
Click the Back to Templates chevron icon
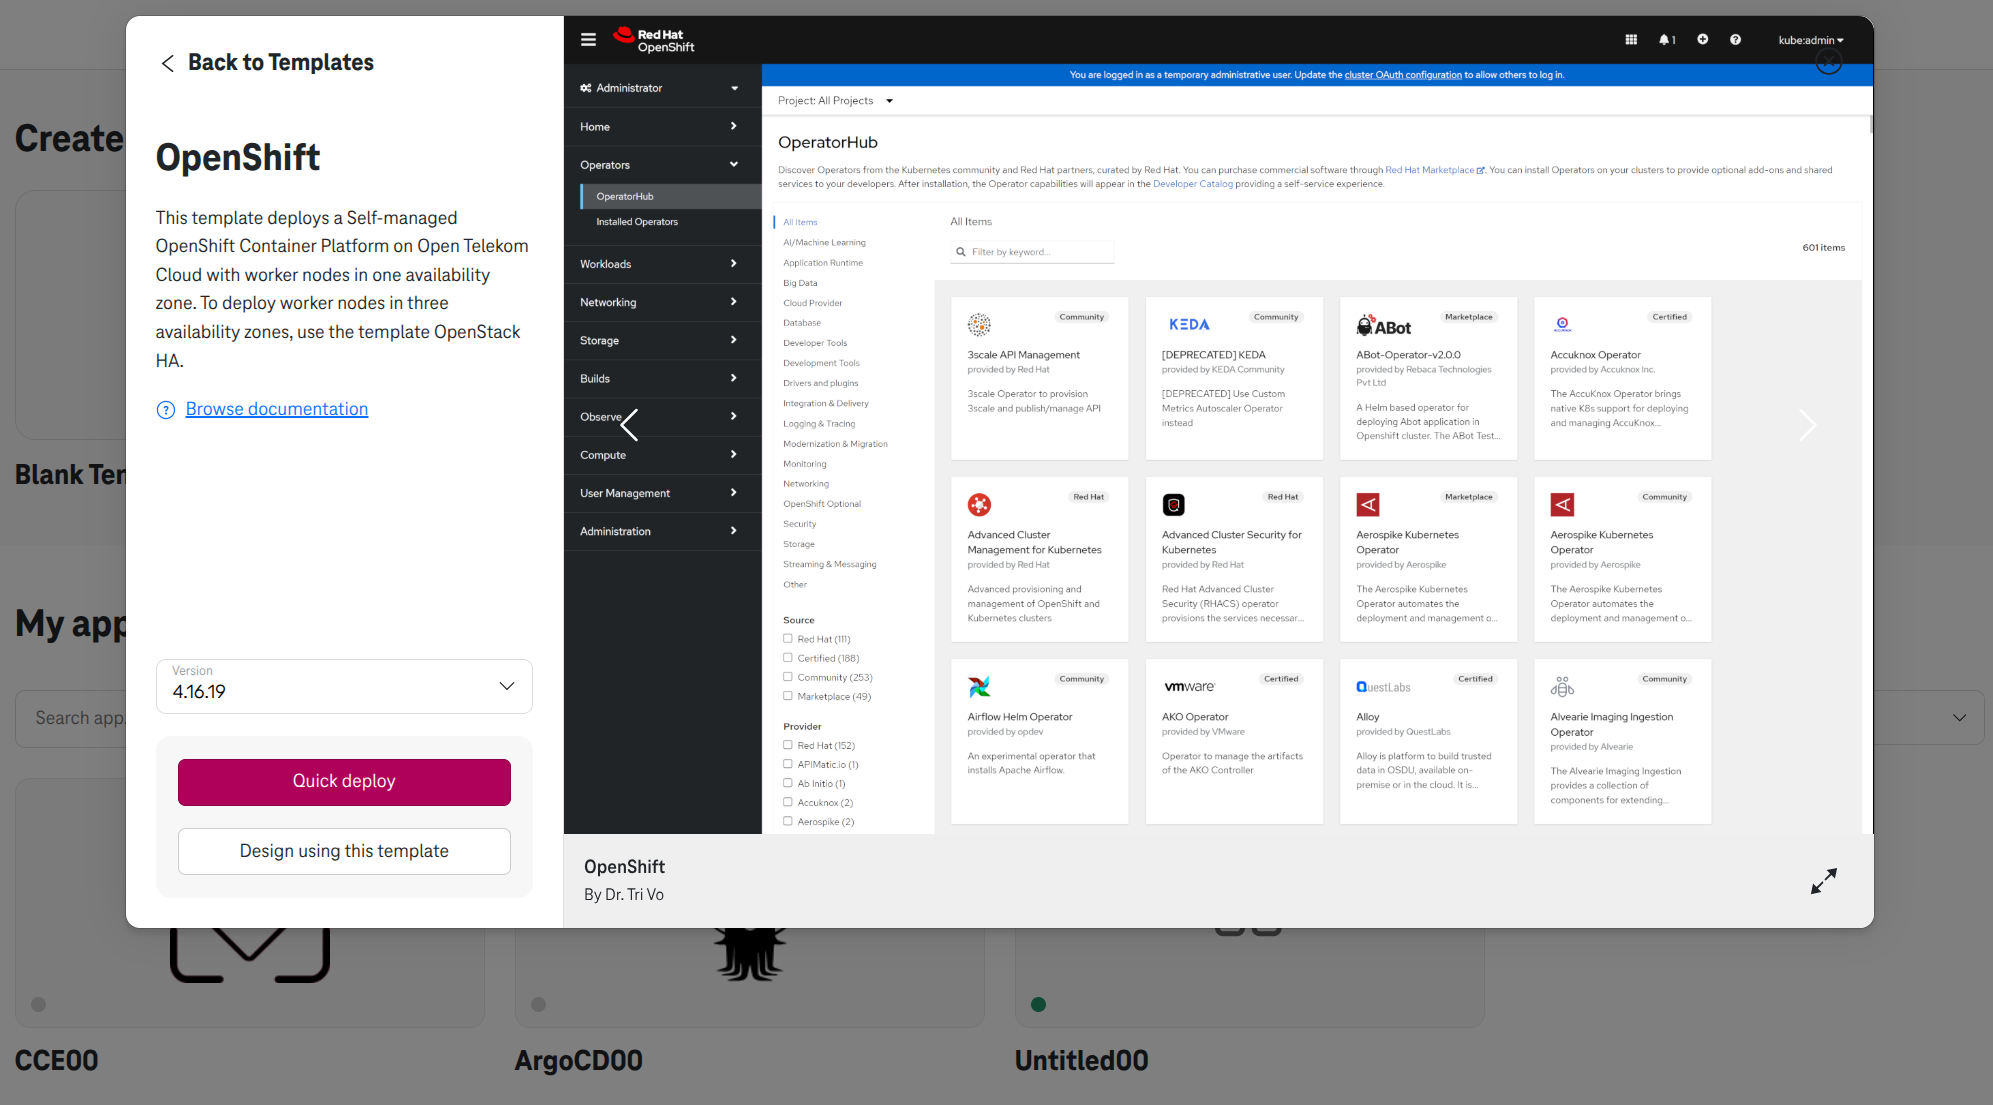pos(168,63)
